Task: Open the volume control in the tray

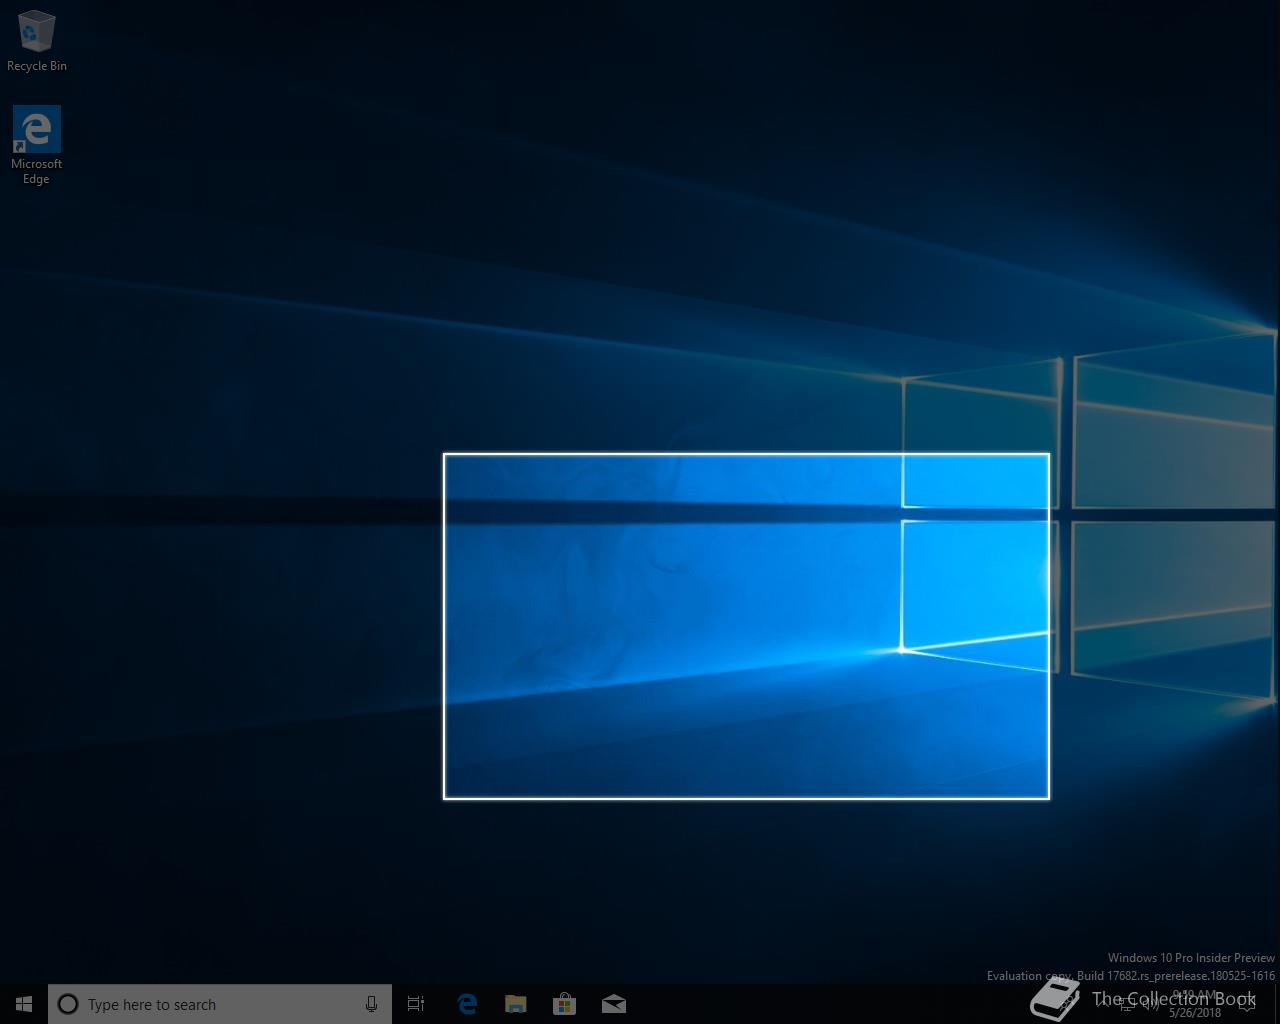Action: (1151, 1004)
